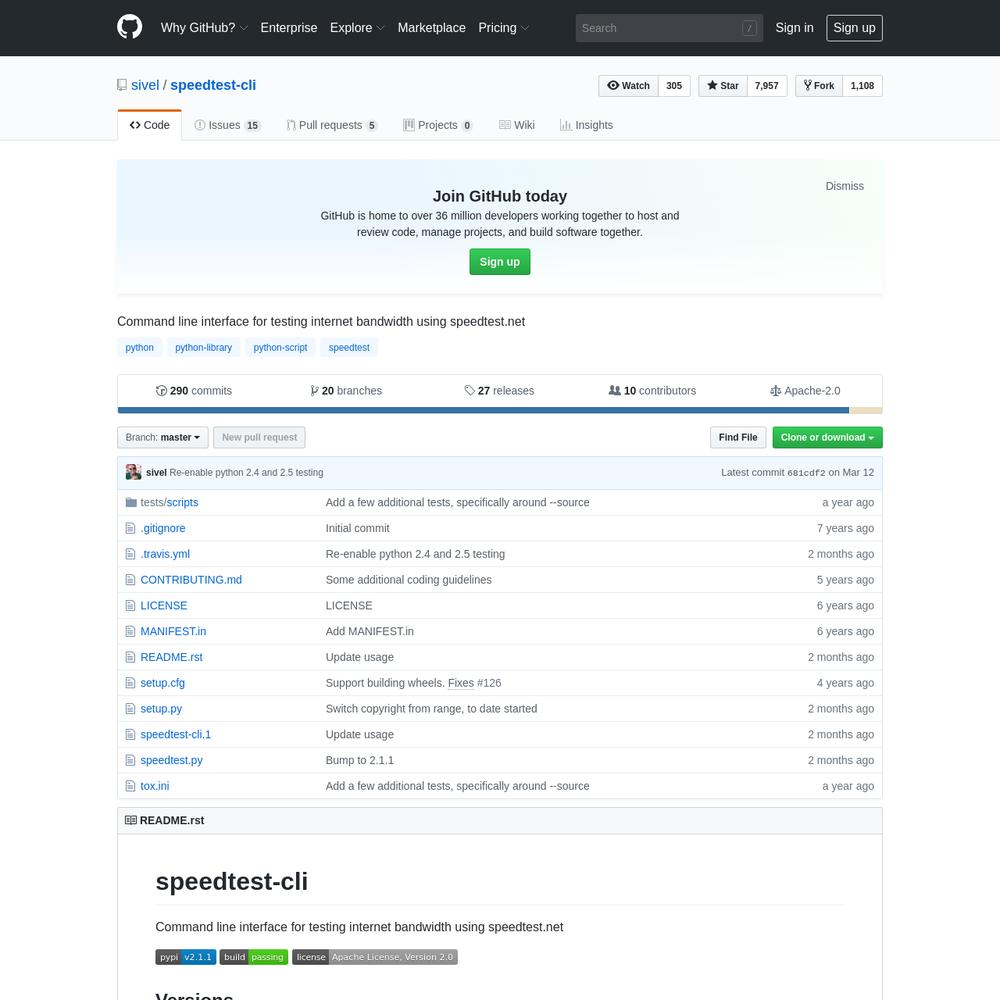Viewport: 1000px width, 1000px height.
Task: Open the README.rst file link
Action: tap(172, 657)
